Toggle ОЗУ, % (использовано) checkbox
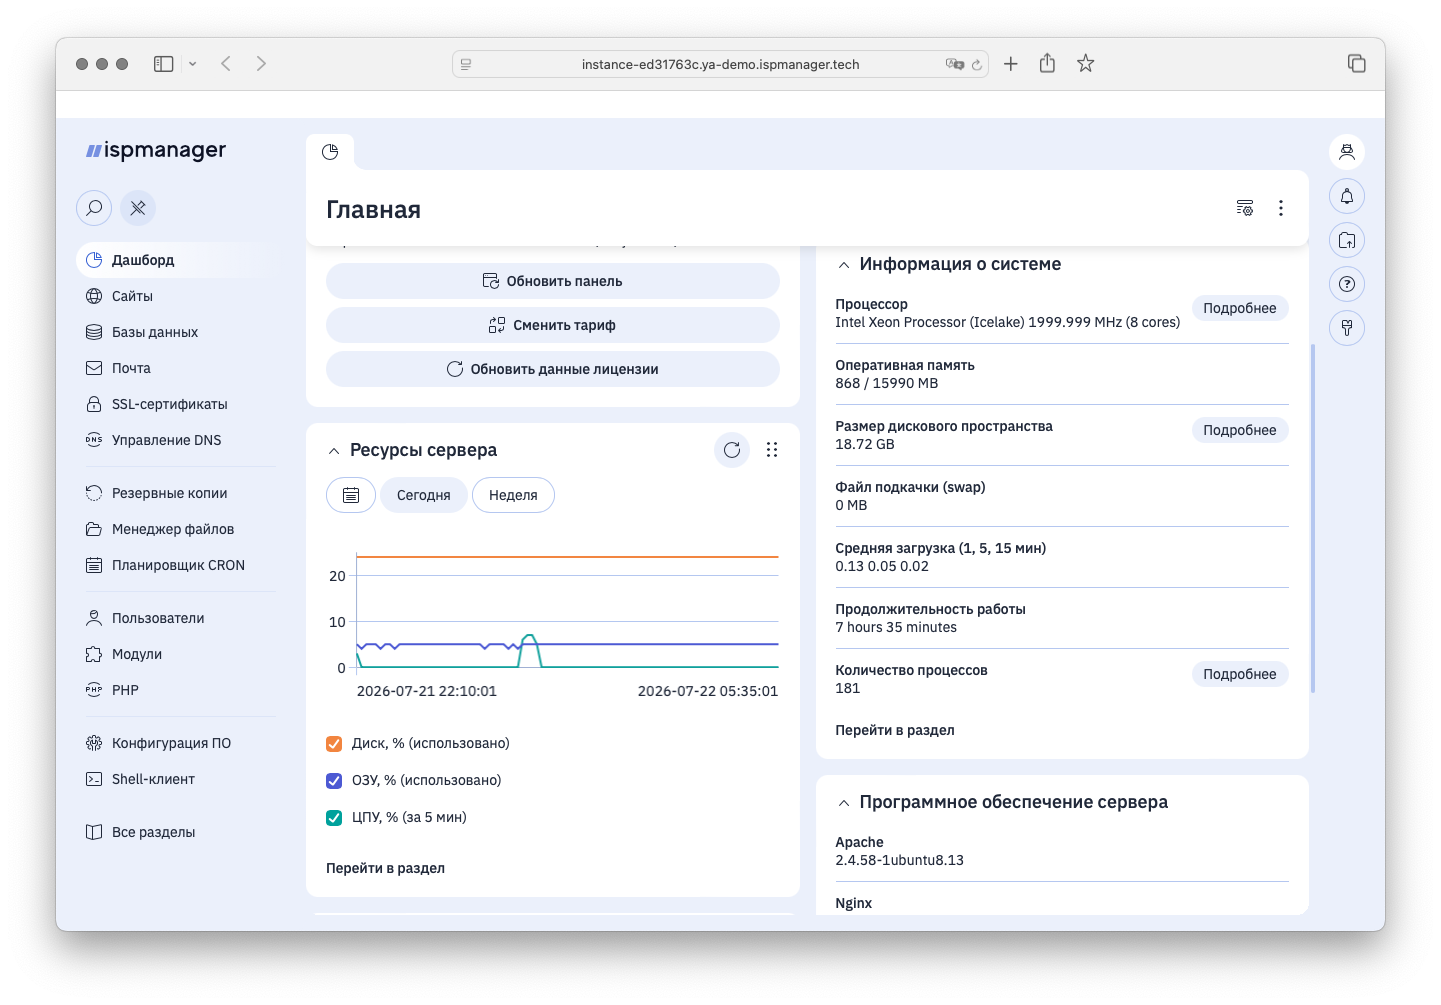Viewport: 1441px width, 1005px height. coord(334,780)
